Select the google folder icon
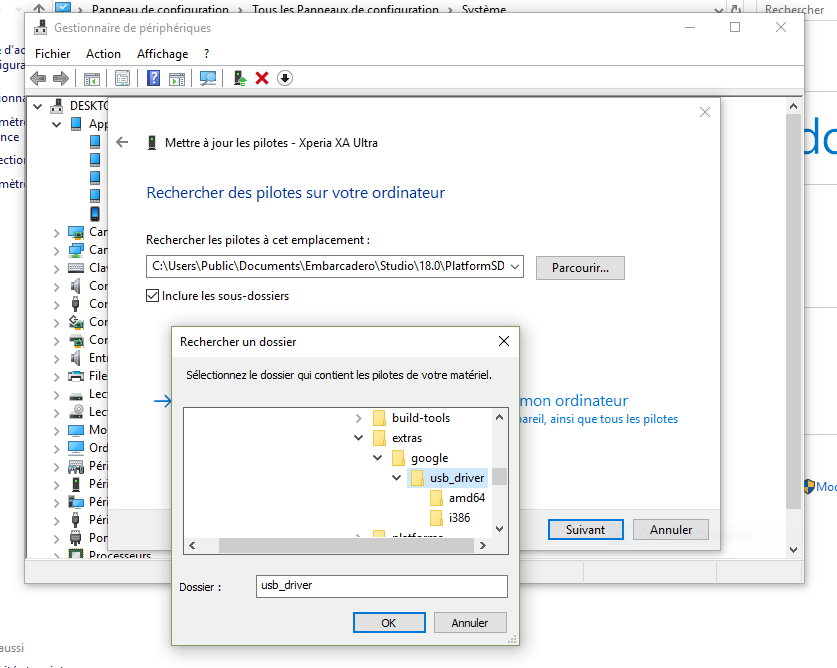This screenshot has width=837, height=668. (x=398, y=458)
